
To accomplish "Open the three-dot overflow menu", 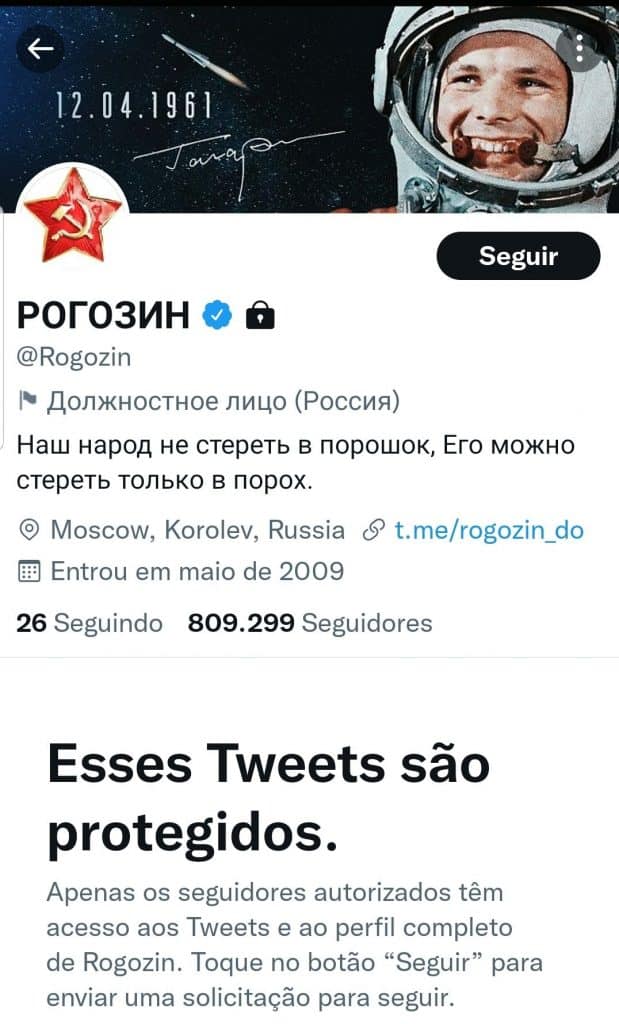I will click(579, 48).
